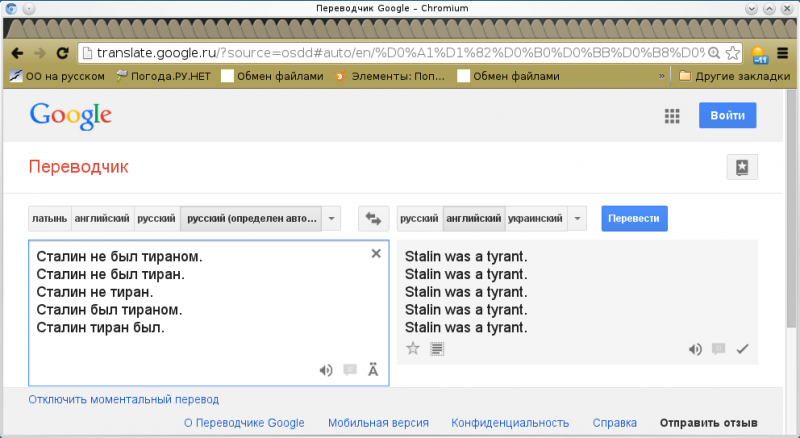
Task: Expand the source language dropdown arrow
Action: click(332, 218)
